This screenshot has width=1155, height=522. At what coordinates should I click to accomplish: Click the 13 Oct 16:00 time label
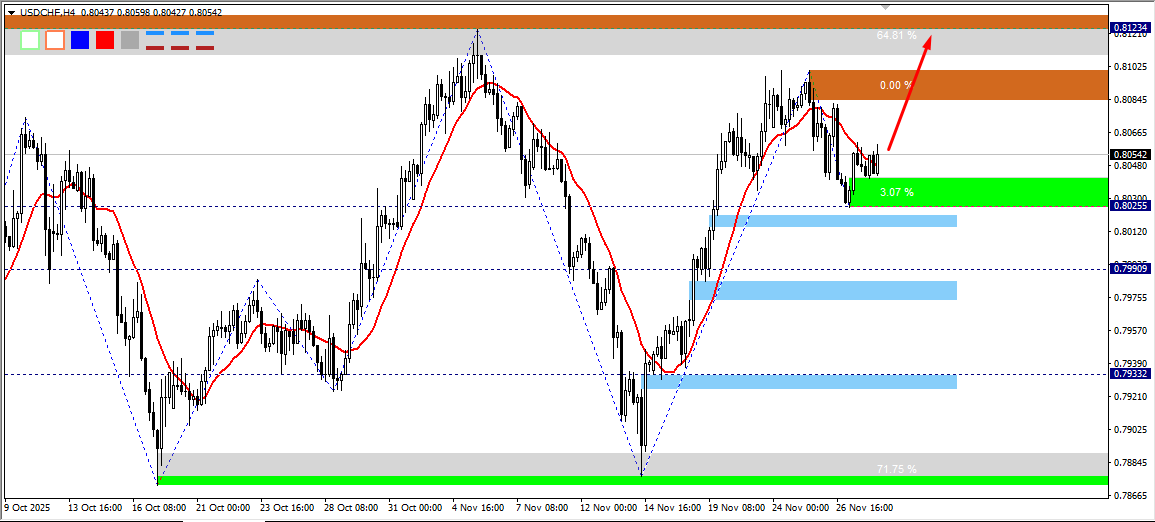93,508
